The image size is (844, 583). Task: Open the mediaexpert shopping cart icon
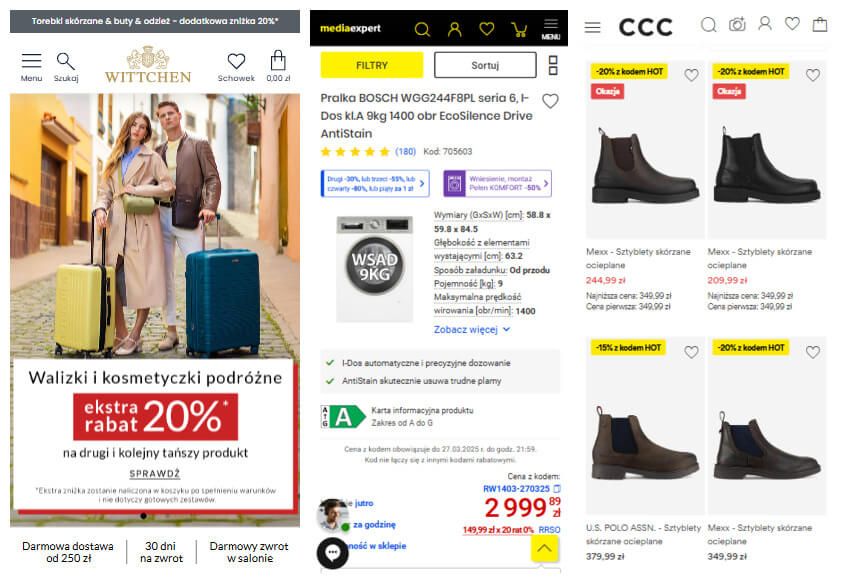(x=519, y=29)
